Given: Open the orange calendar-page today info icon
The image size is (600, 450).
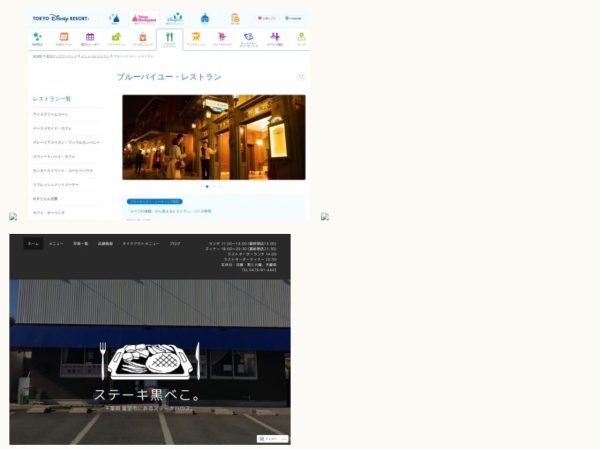Looking at the screenshot, I should [x=64, y=39].
